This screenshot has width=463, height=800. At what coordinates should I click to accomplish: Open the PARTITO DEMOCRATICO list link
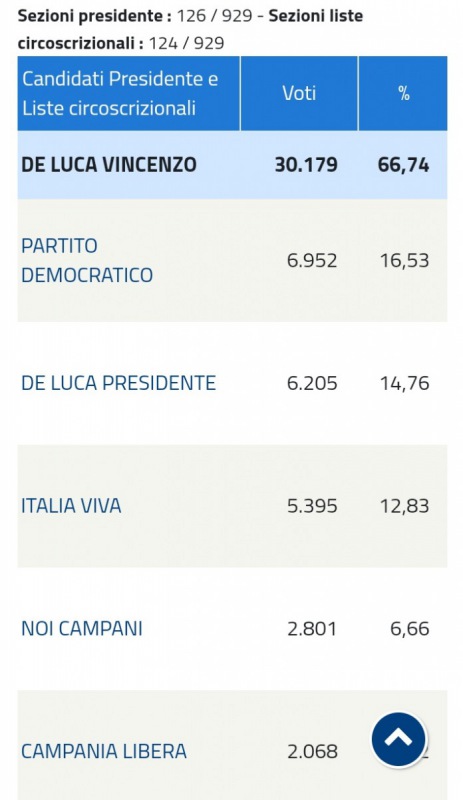(x=87, y=260)
